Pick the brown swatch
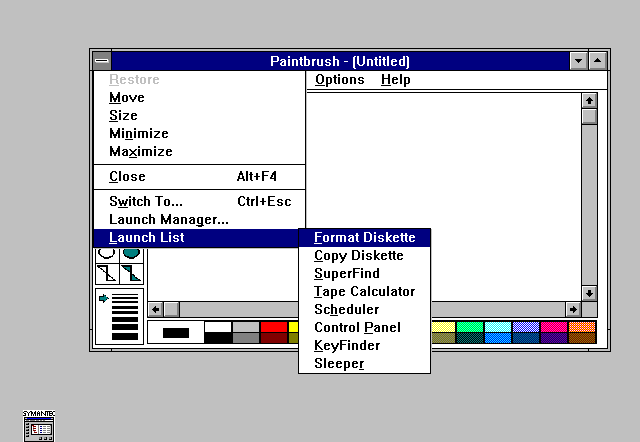 582,338
